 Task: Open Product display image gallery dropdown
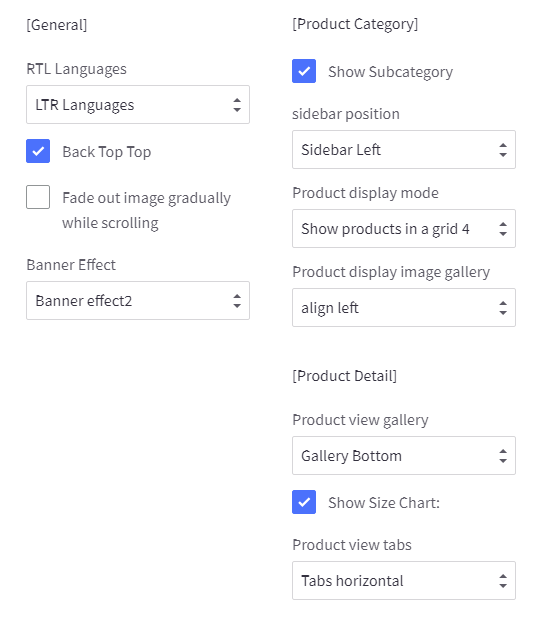404,308
